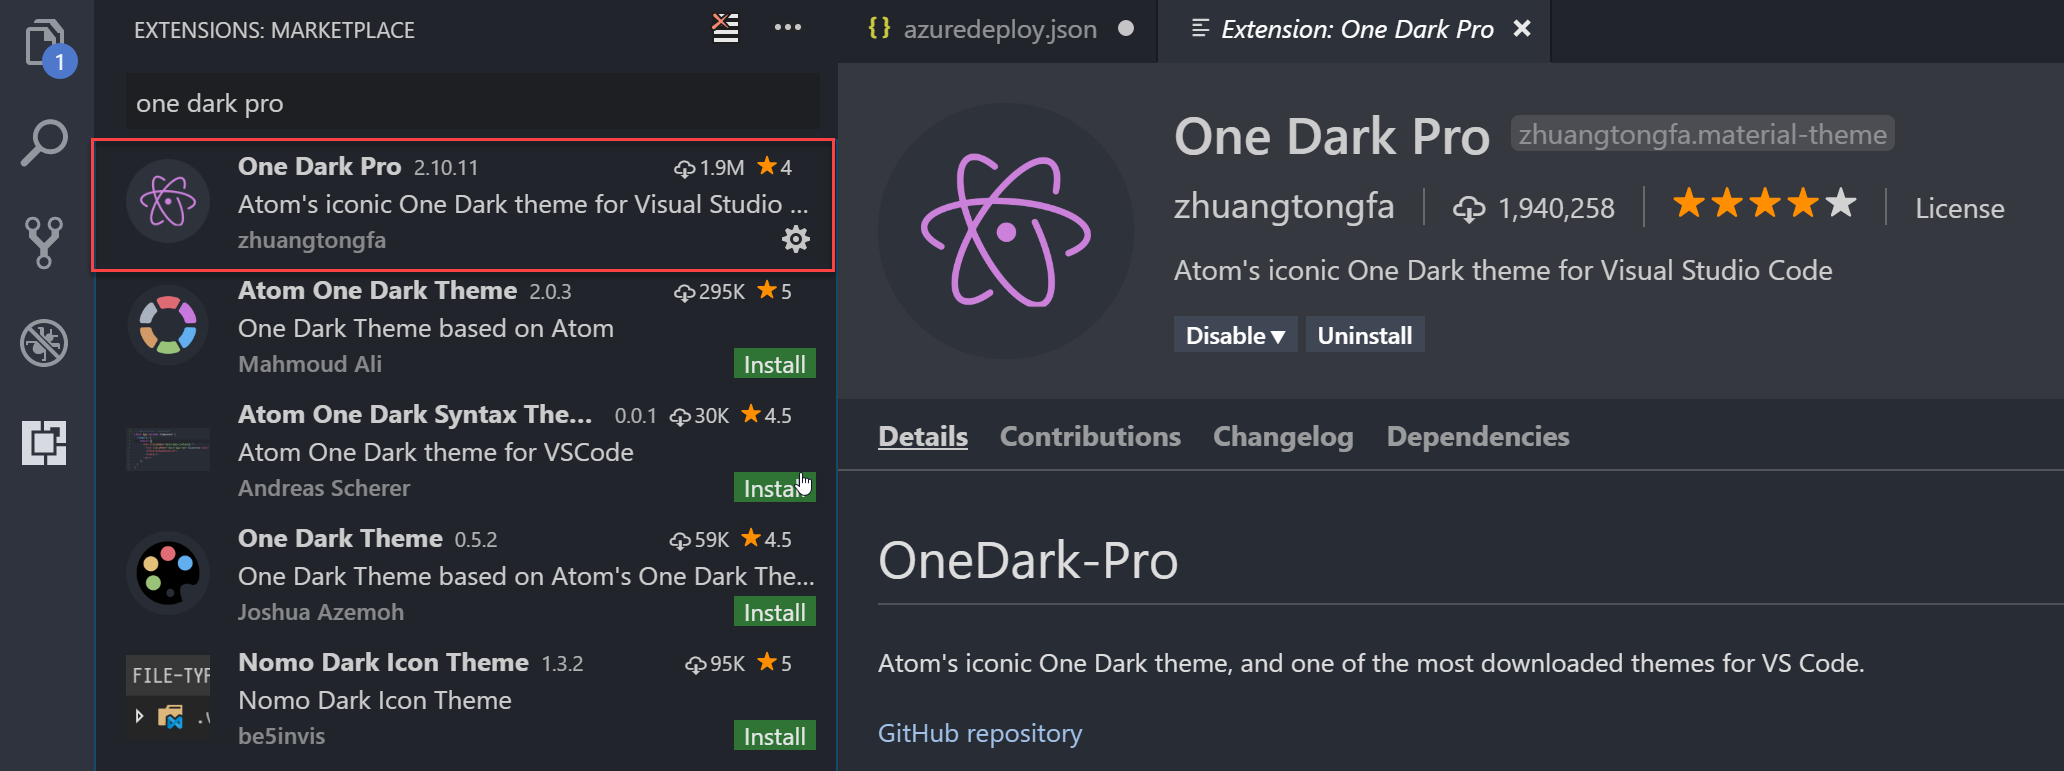Install the Atom One Dark Theme extension

pyautogui.click(x=774, y=363)
